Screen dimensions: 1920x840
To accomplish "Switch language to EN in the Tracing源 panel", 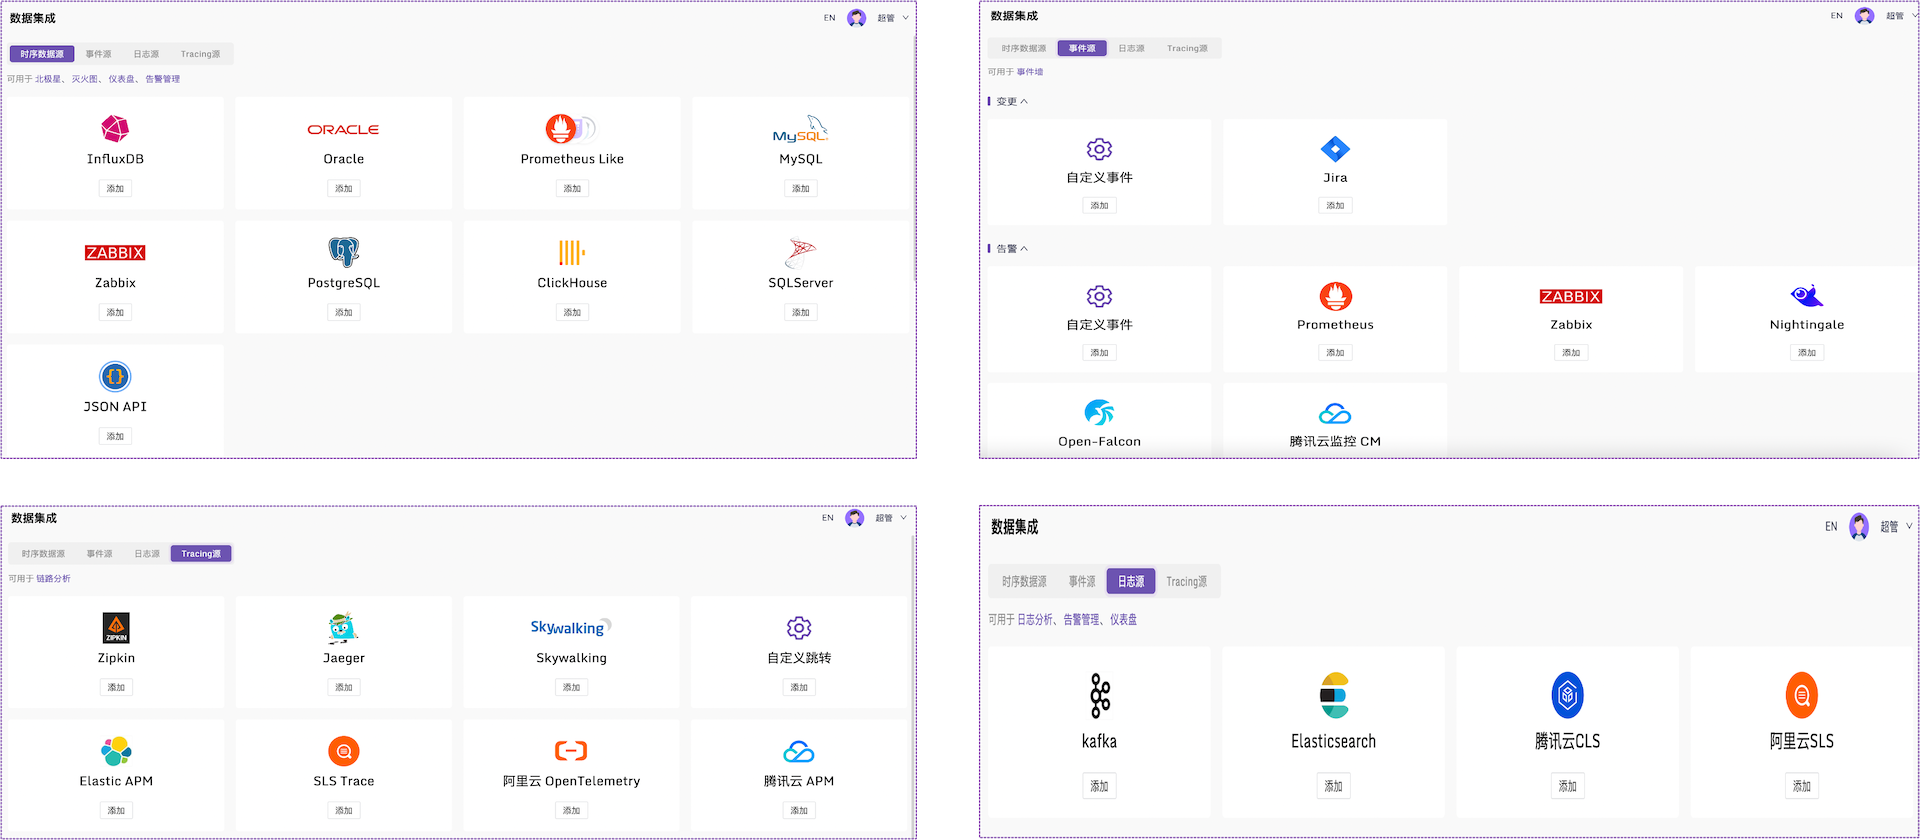I will [827, 518].
